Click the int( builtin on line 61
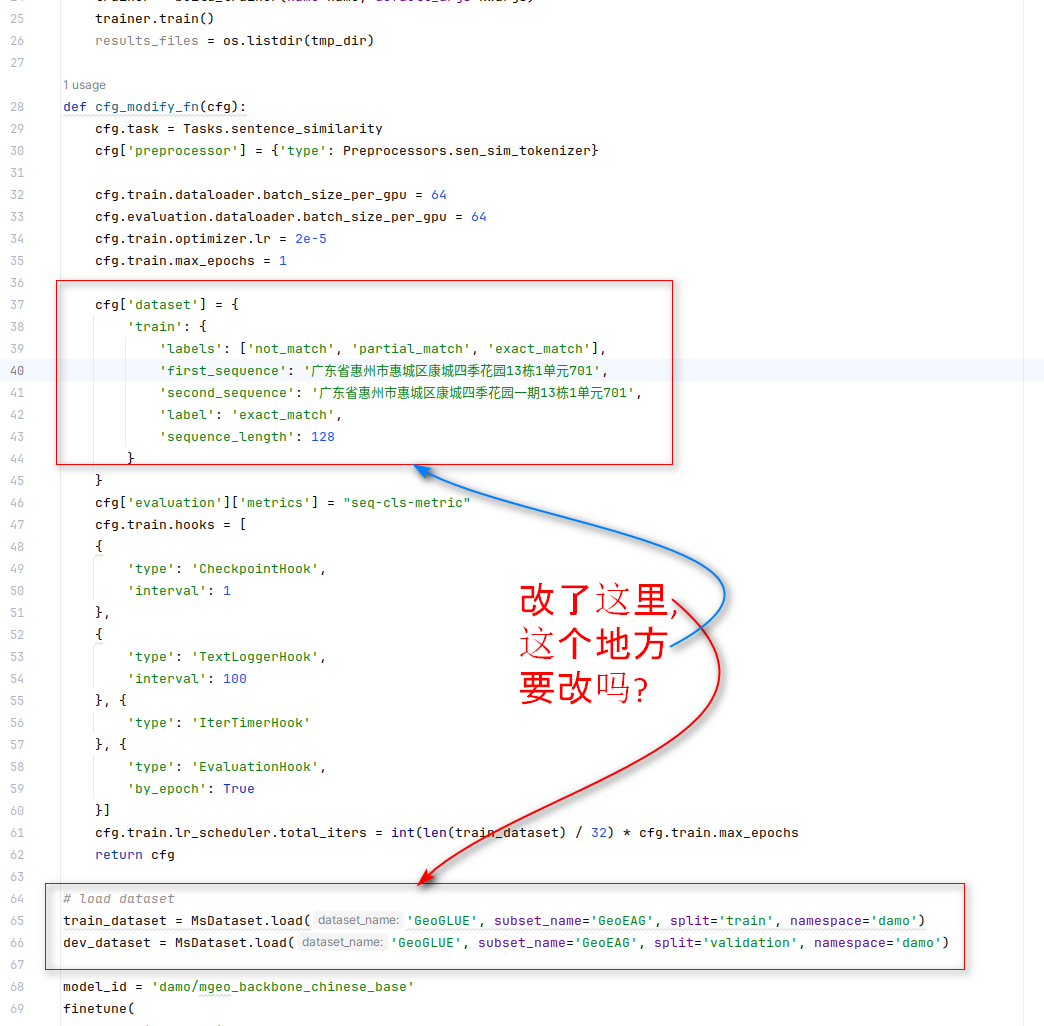This screenshot has width=1044, height=1026. coord(405,832)
